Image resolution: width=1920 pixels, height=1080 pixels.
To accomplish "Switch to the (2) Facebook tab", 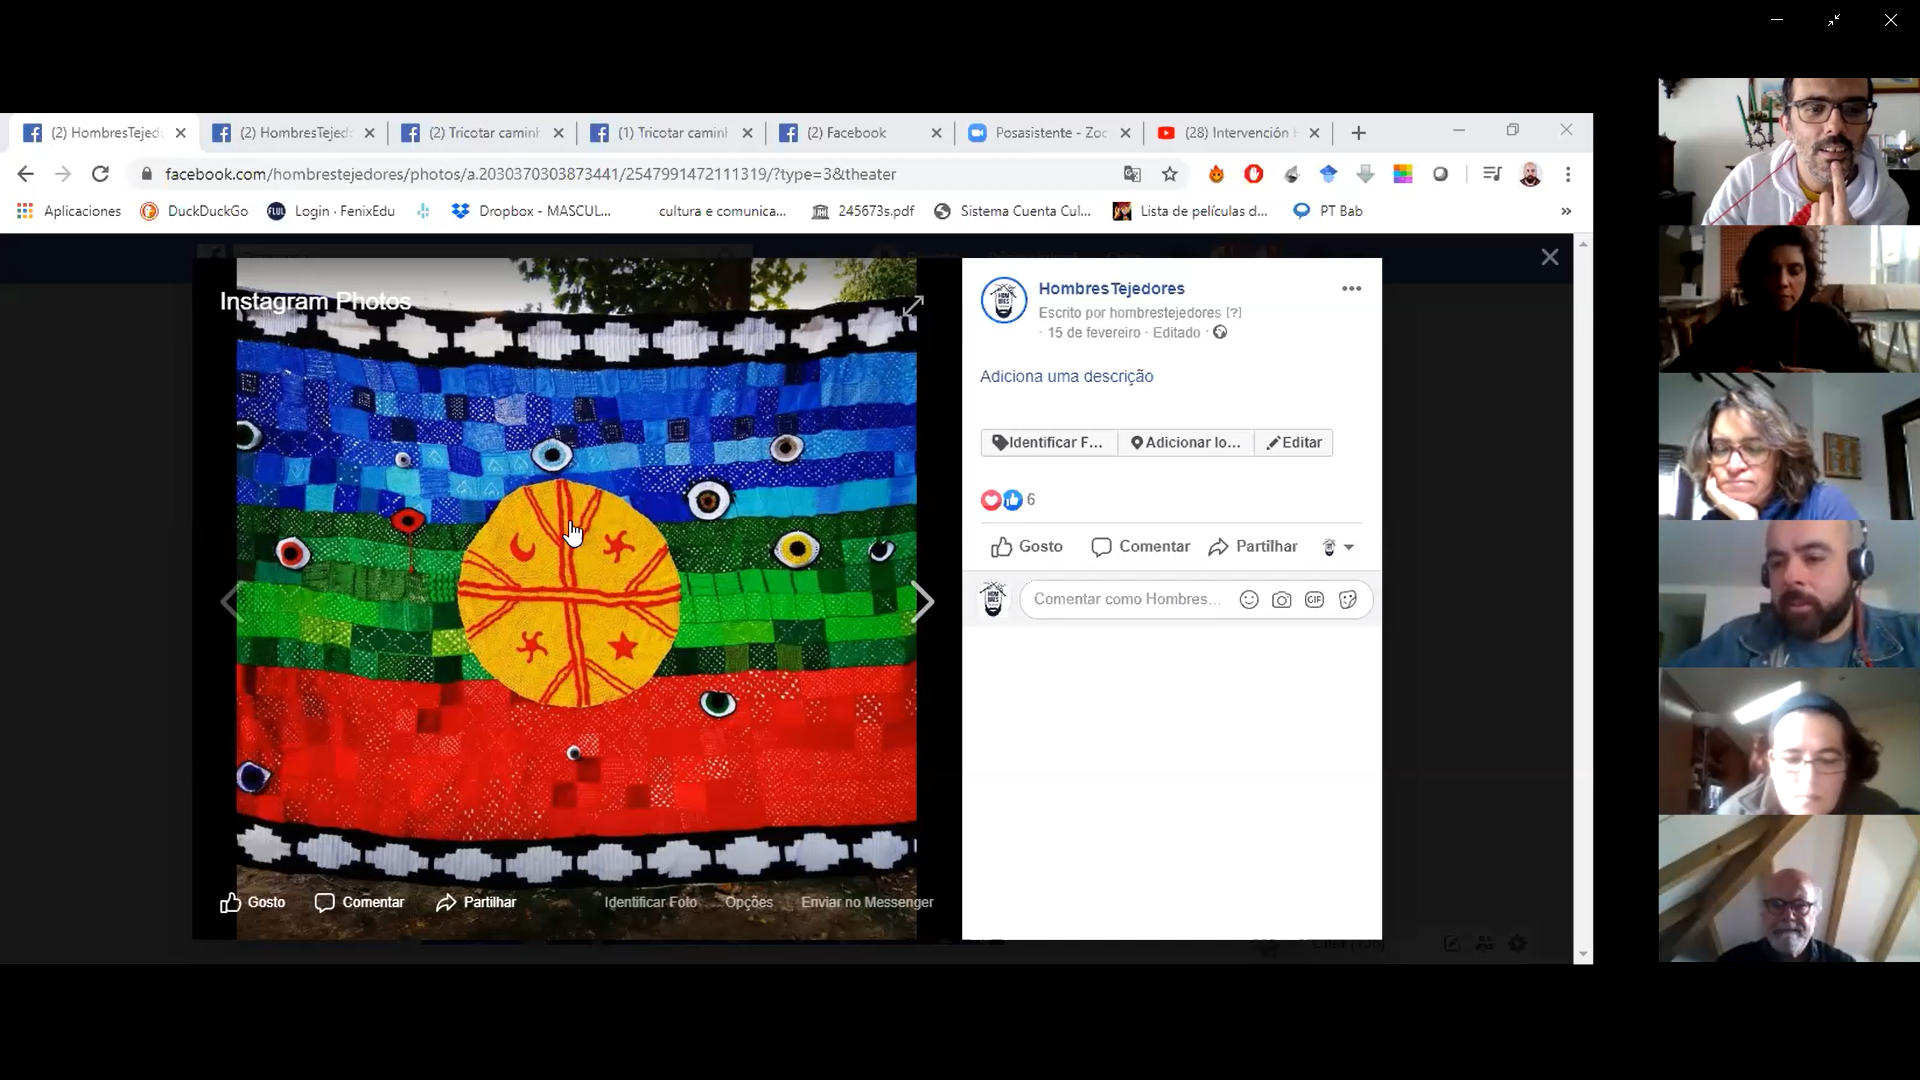I will [861, 133].
